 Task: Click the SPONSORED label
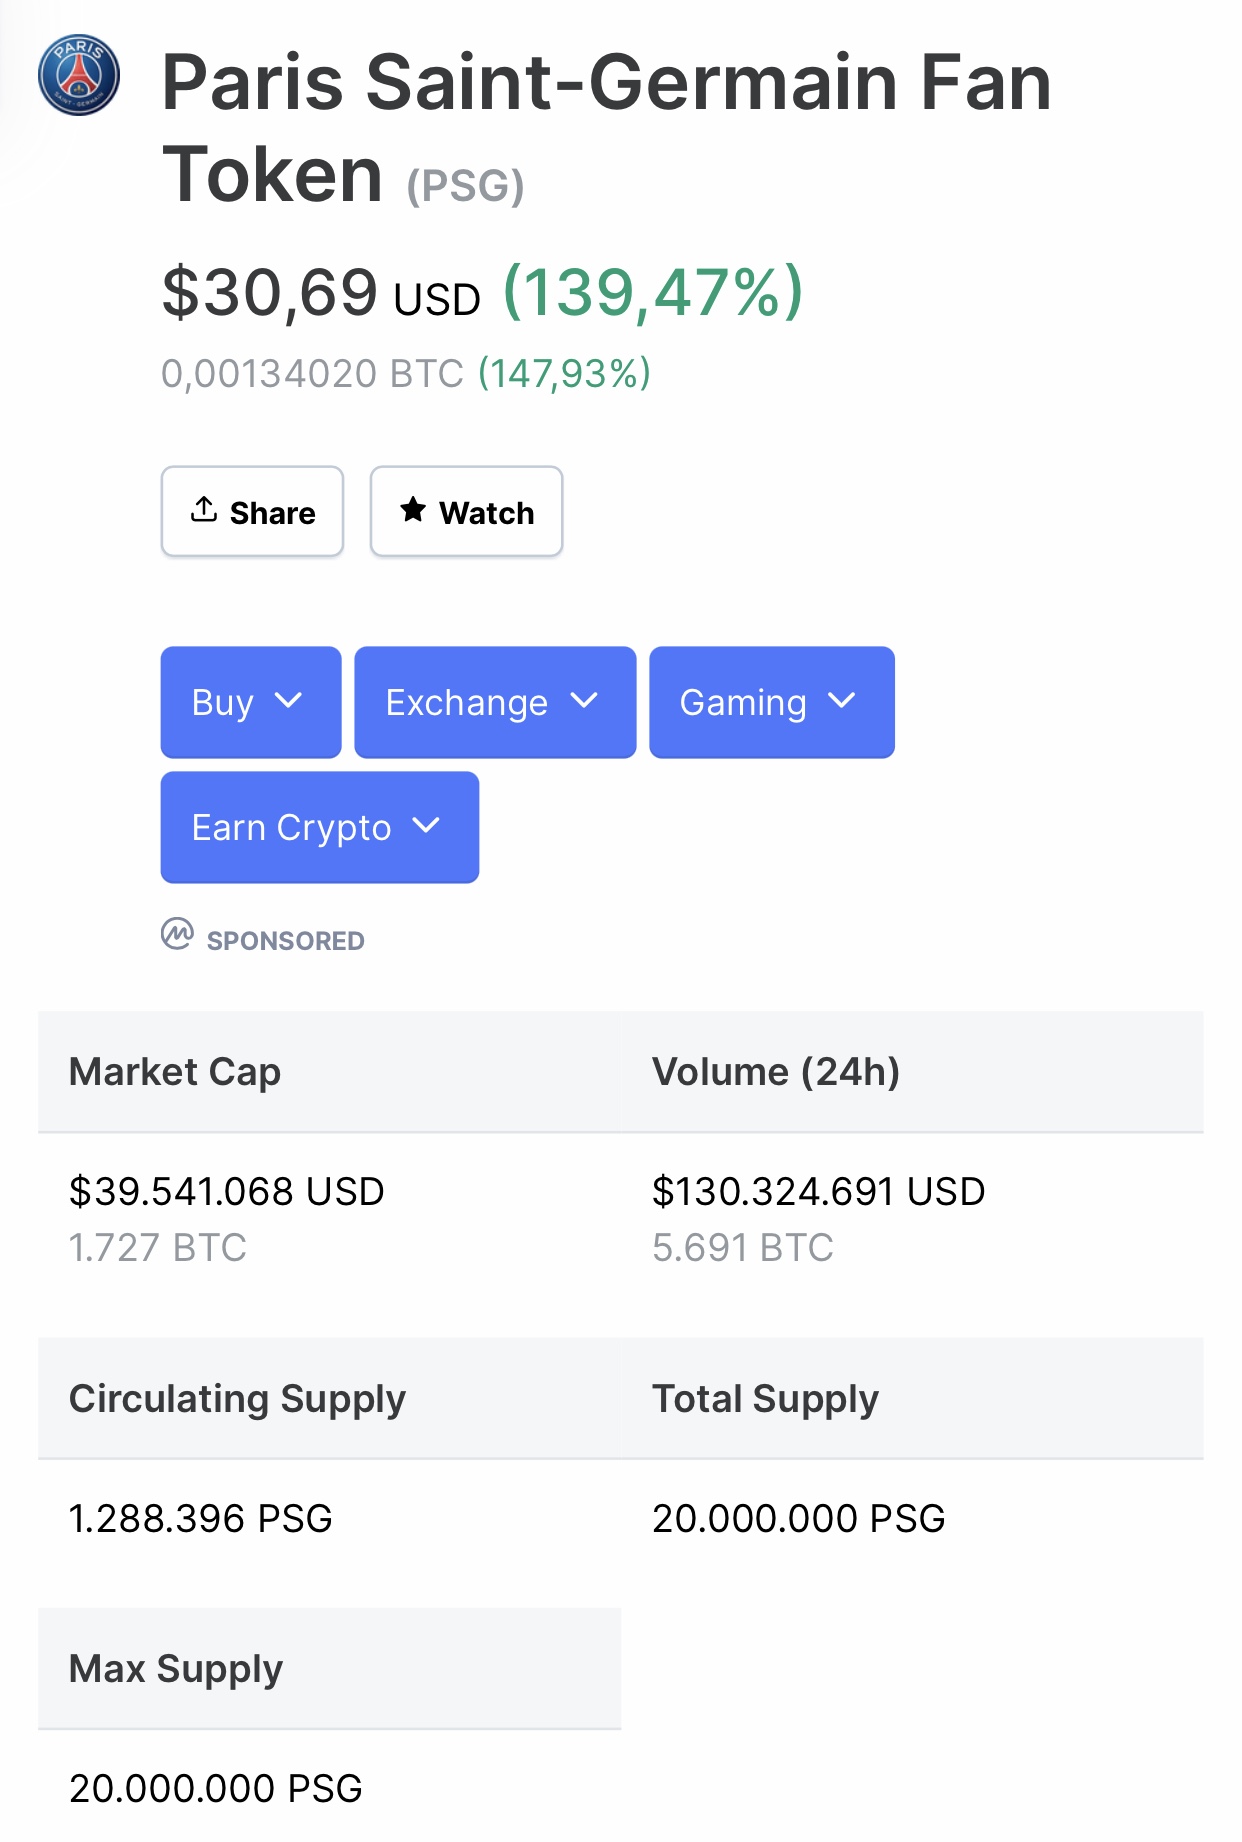point(285,941)
